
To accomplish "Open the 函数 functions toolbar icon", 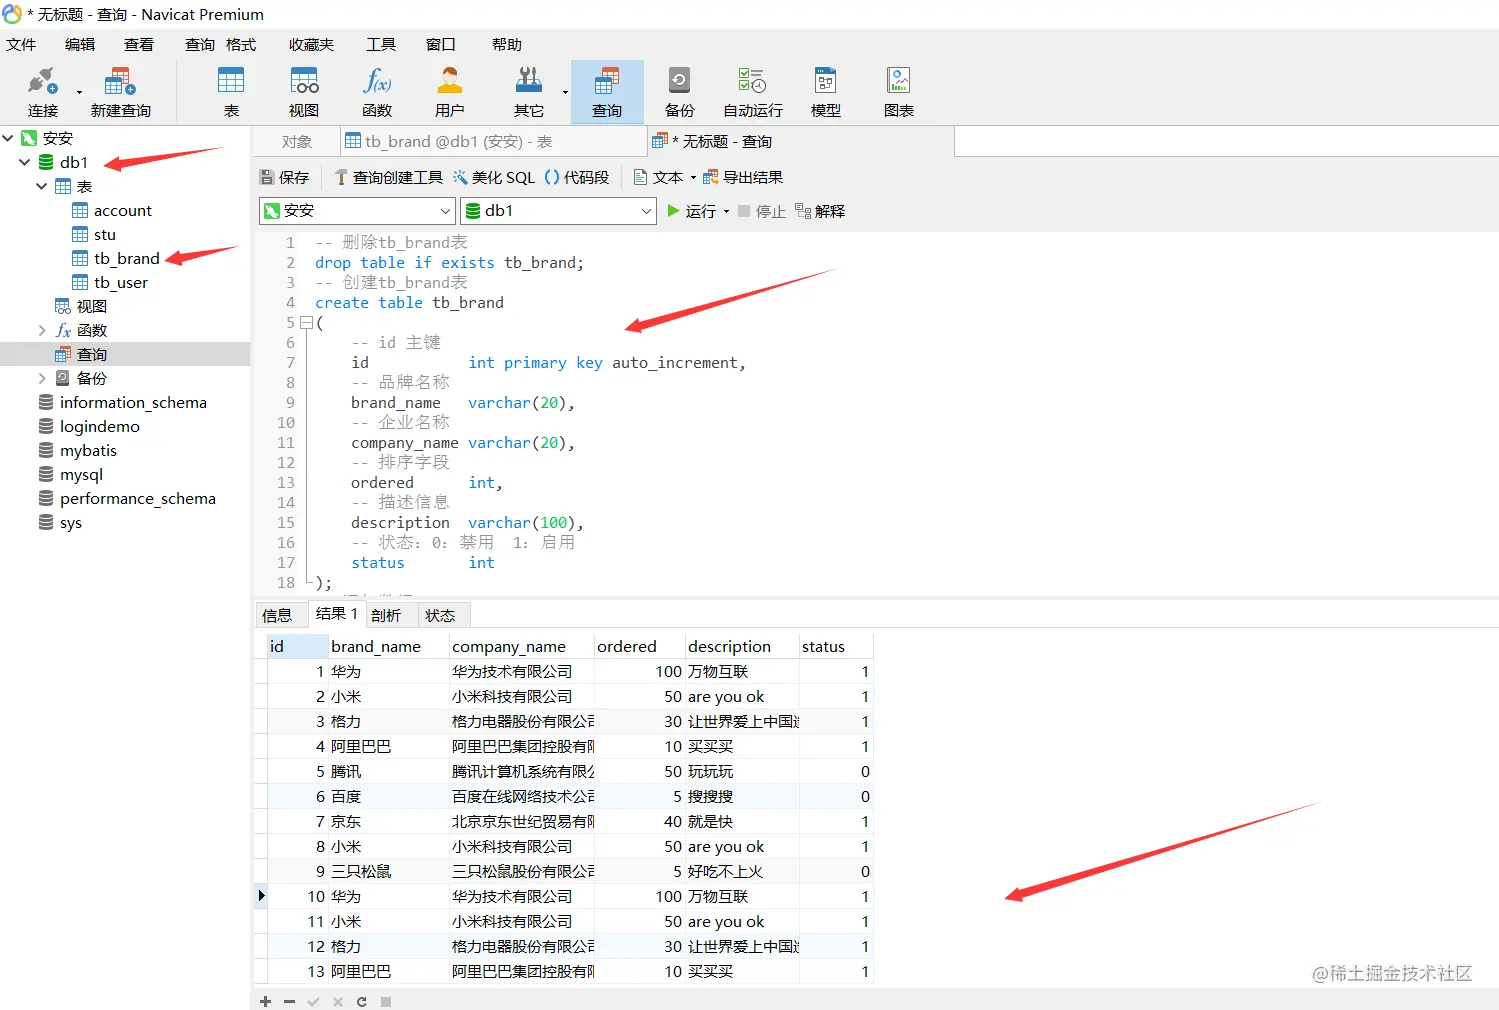I will (377, 92).
